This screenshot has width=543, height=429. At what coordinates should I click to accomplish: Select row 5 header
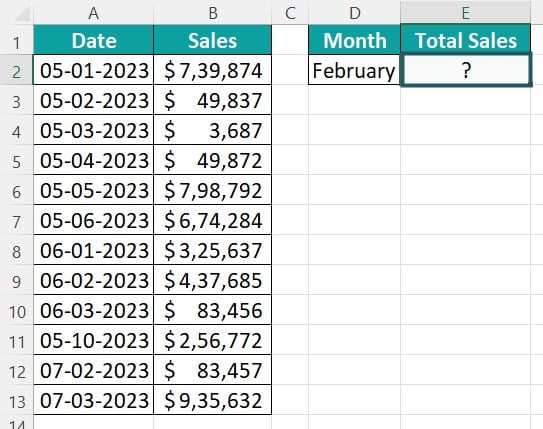click(16, 161)
